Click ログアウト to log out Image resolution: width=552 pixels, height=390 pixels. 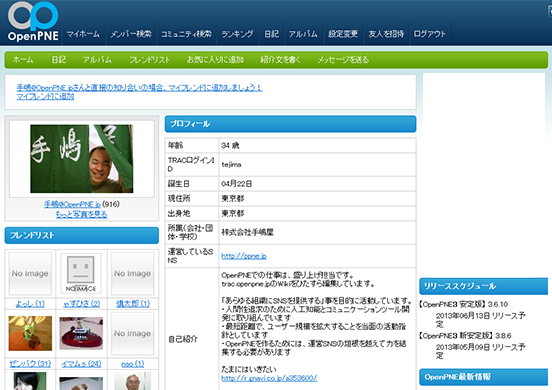(x=429, y=34)
